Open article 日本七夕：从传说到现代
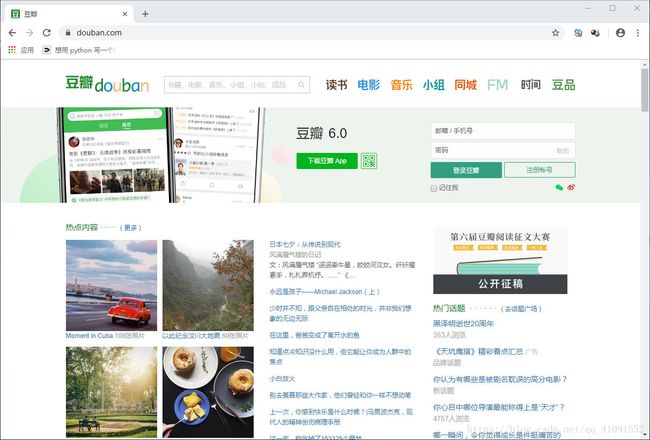Image resolution: width=650 pixels, height=440 pixels. pos(305,244)
